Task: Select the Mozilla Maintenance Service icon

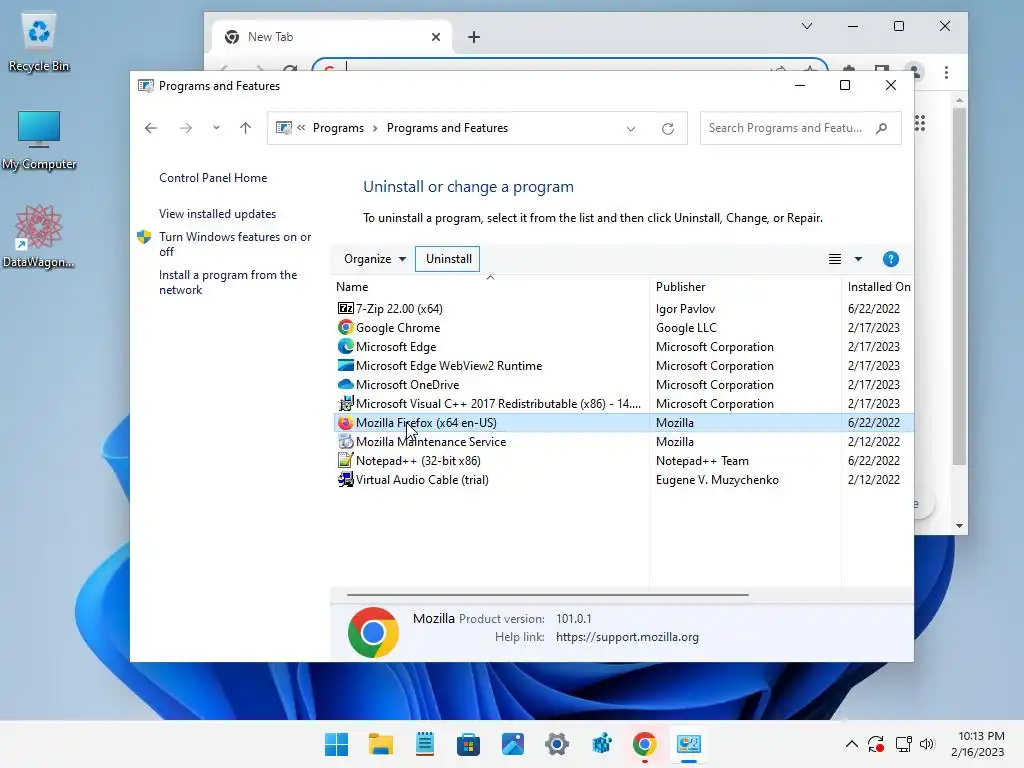Action: [345, 441]
